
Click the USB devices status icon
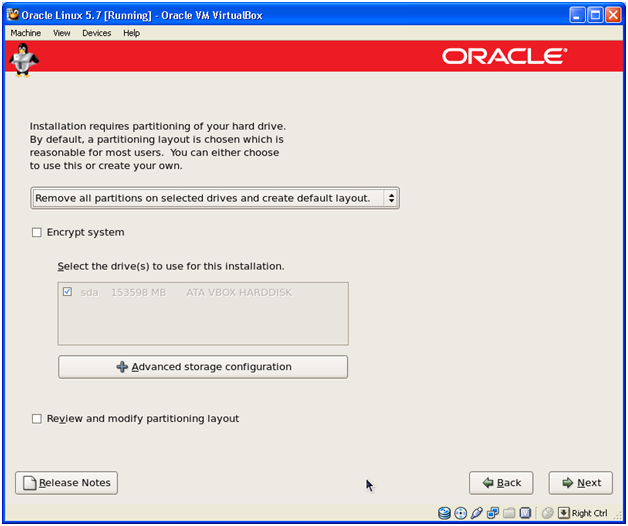click(x=477, y=513)
